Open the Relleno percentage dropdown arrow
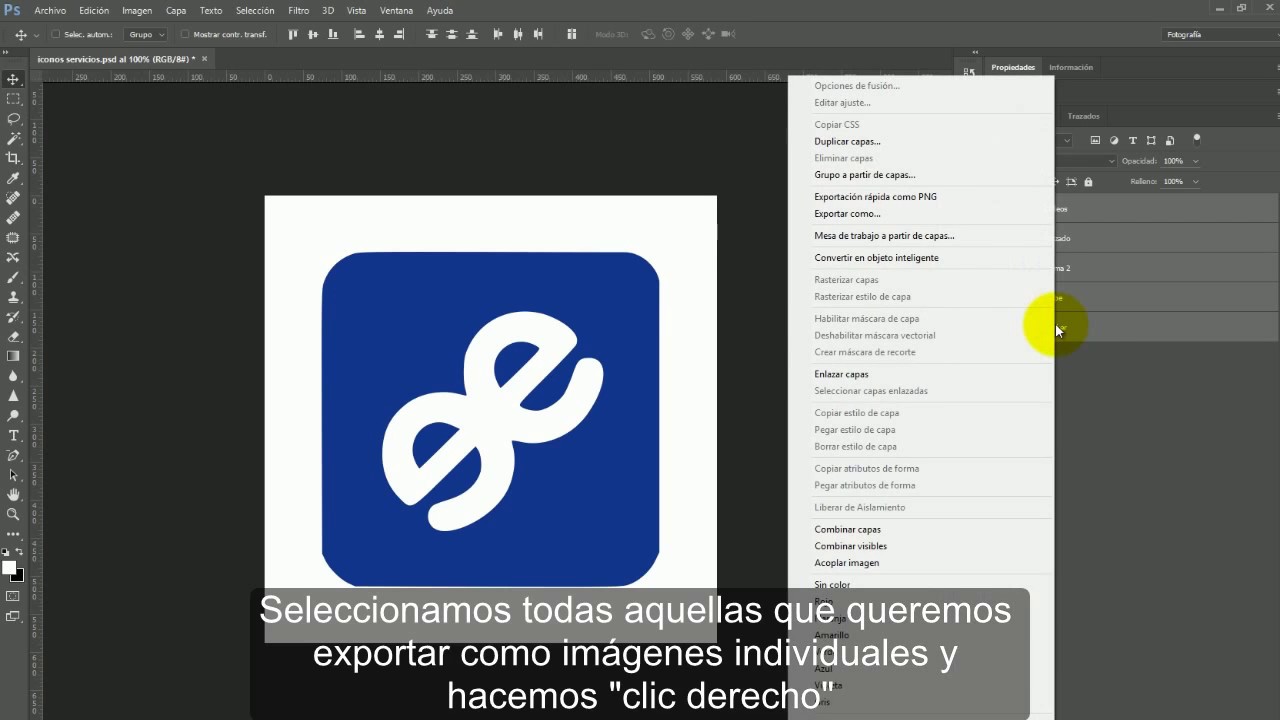Image resolution: width=1280 pixels, height=720 pixels. tap(1195, 182)
